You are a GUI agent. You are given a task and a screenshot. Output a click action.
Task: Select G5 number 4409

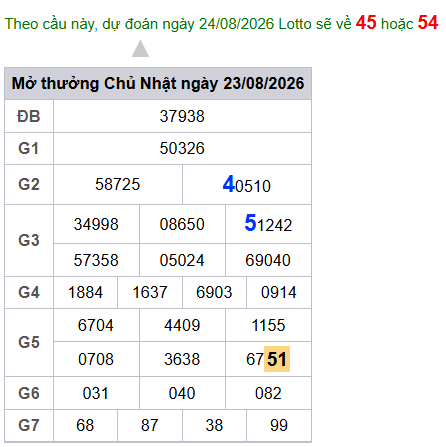point(182,325)
